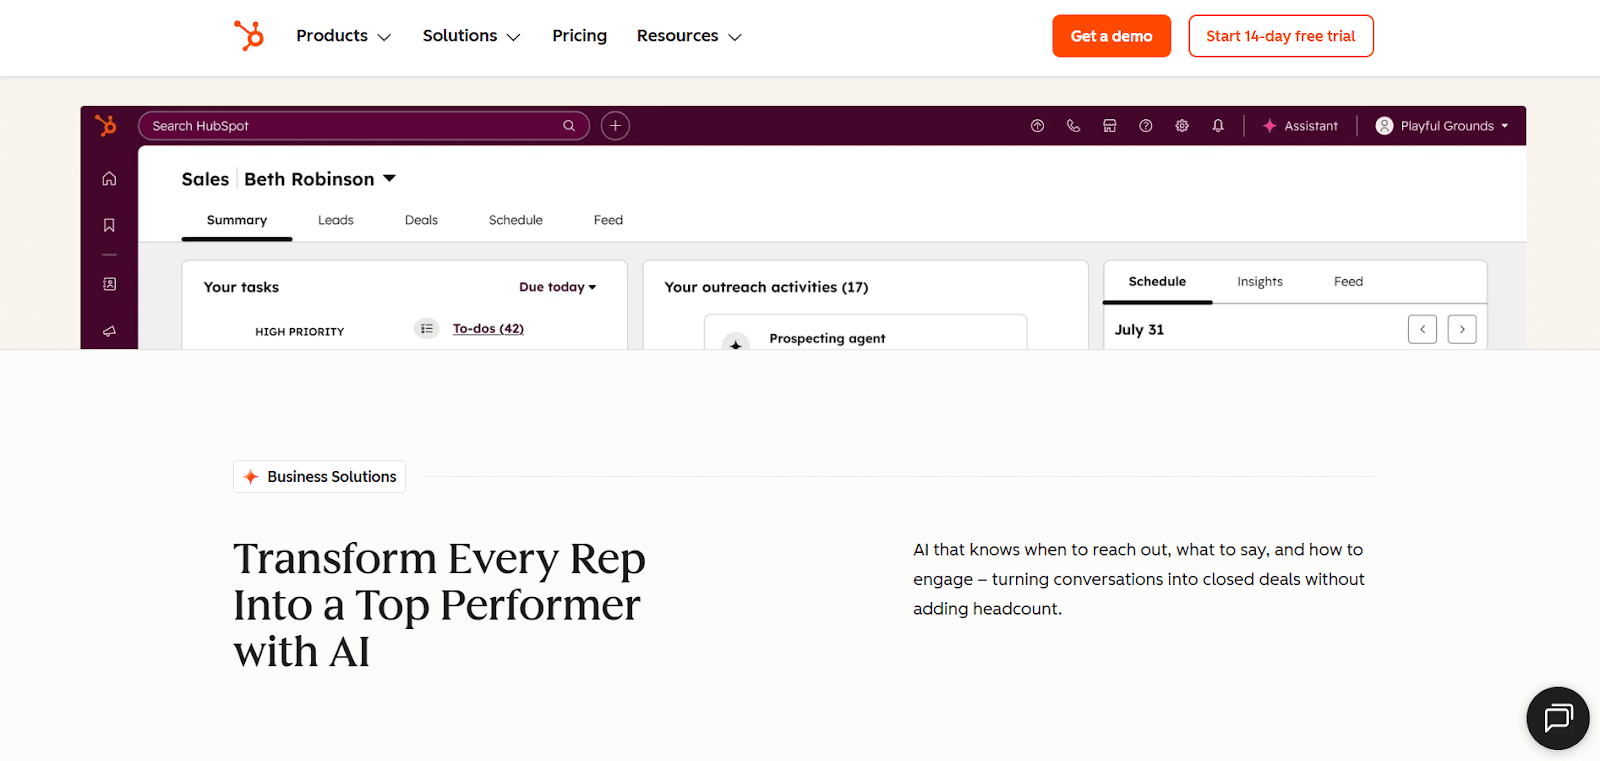Go to next day in schedule

[1462, 329]
